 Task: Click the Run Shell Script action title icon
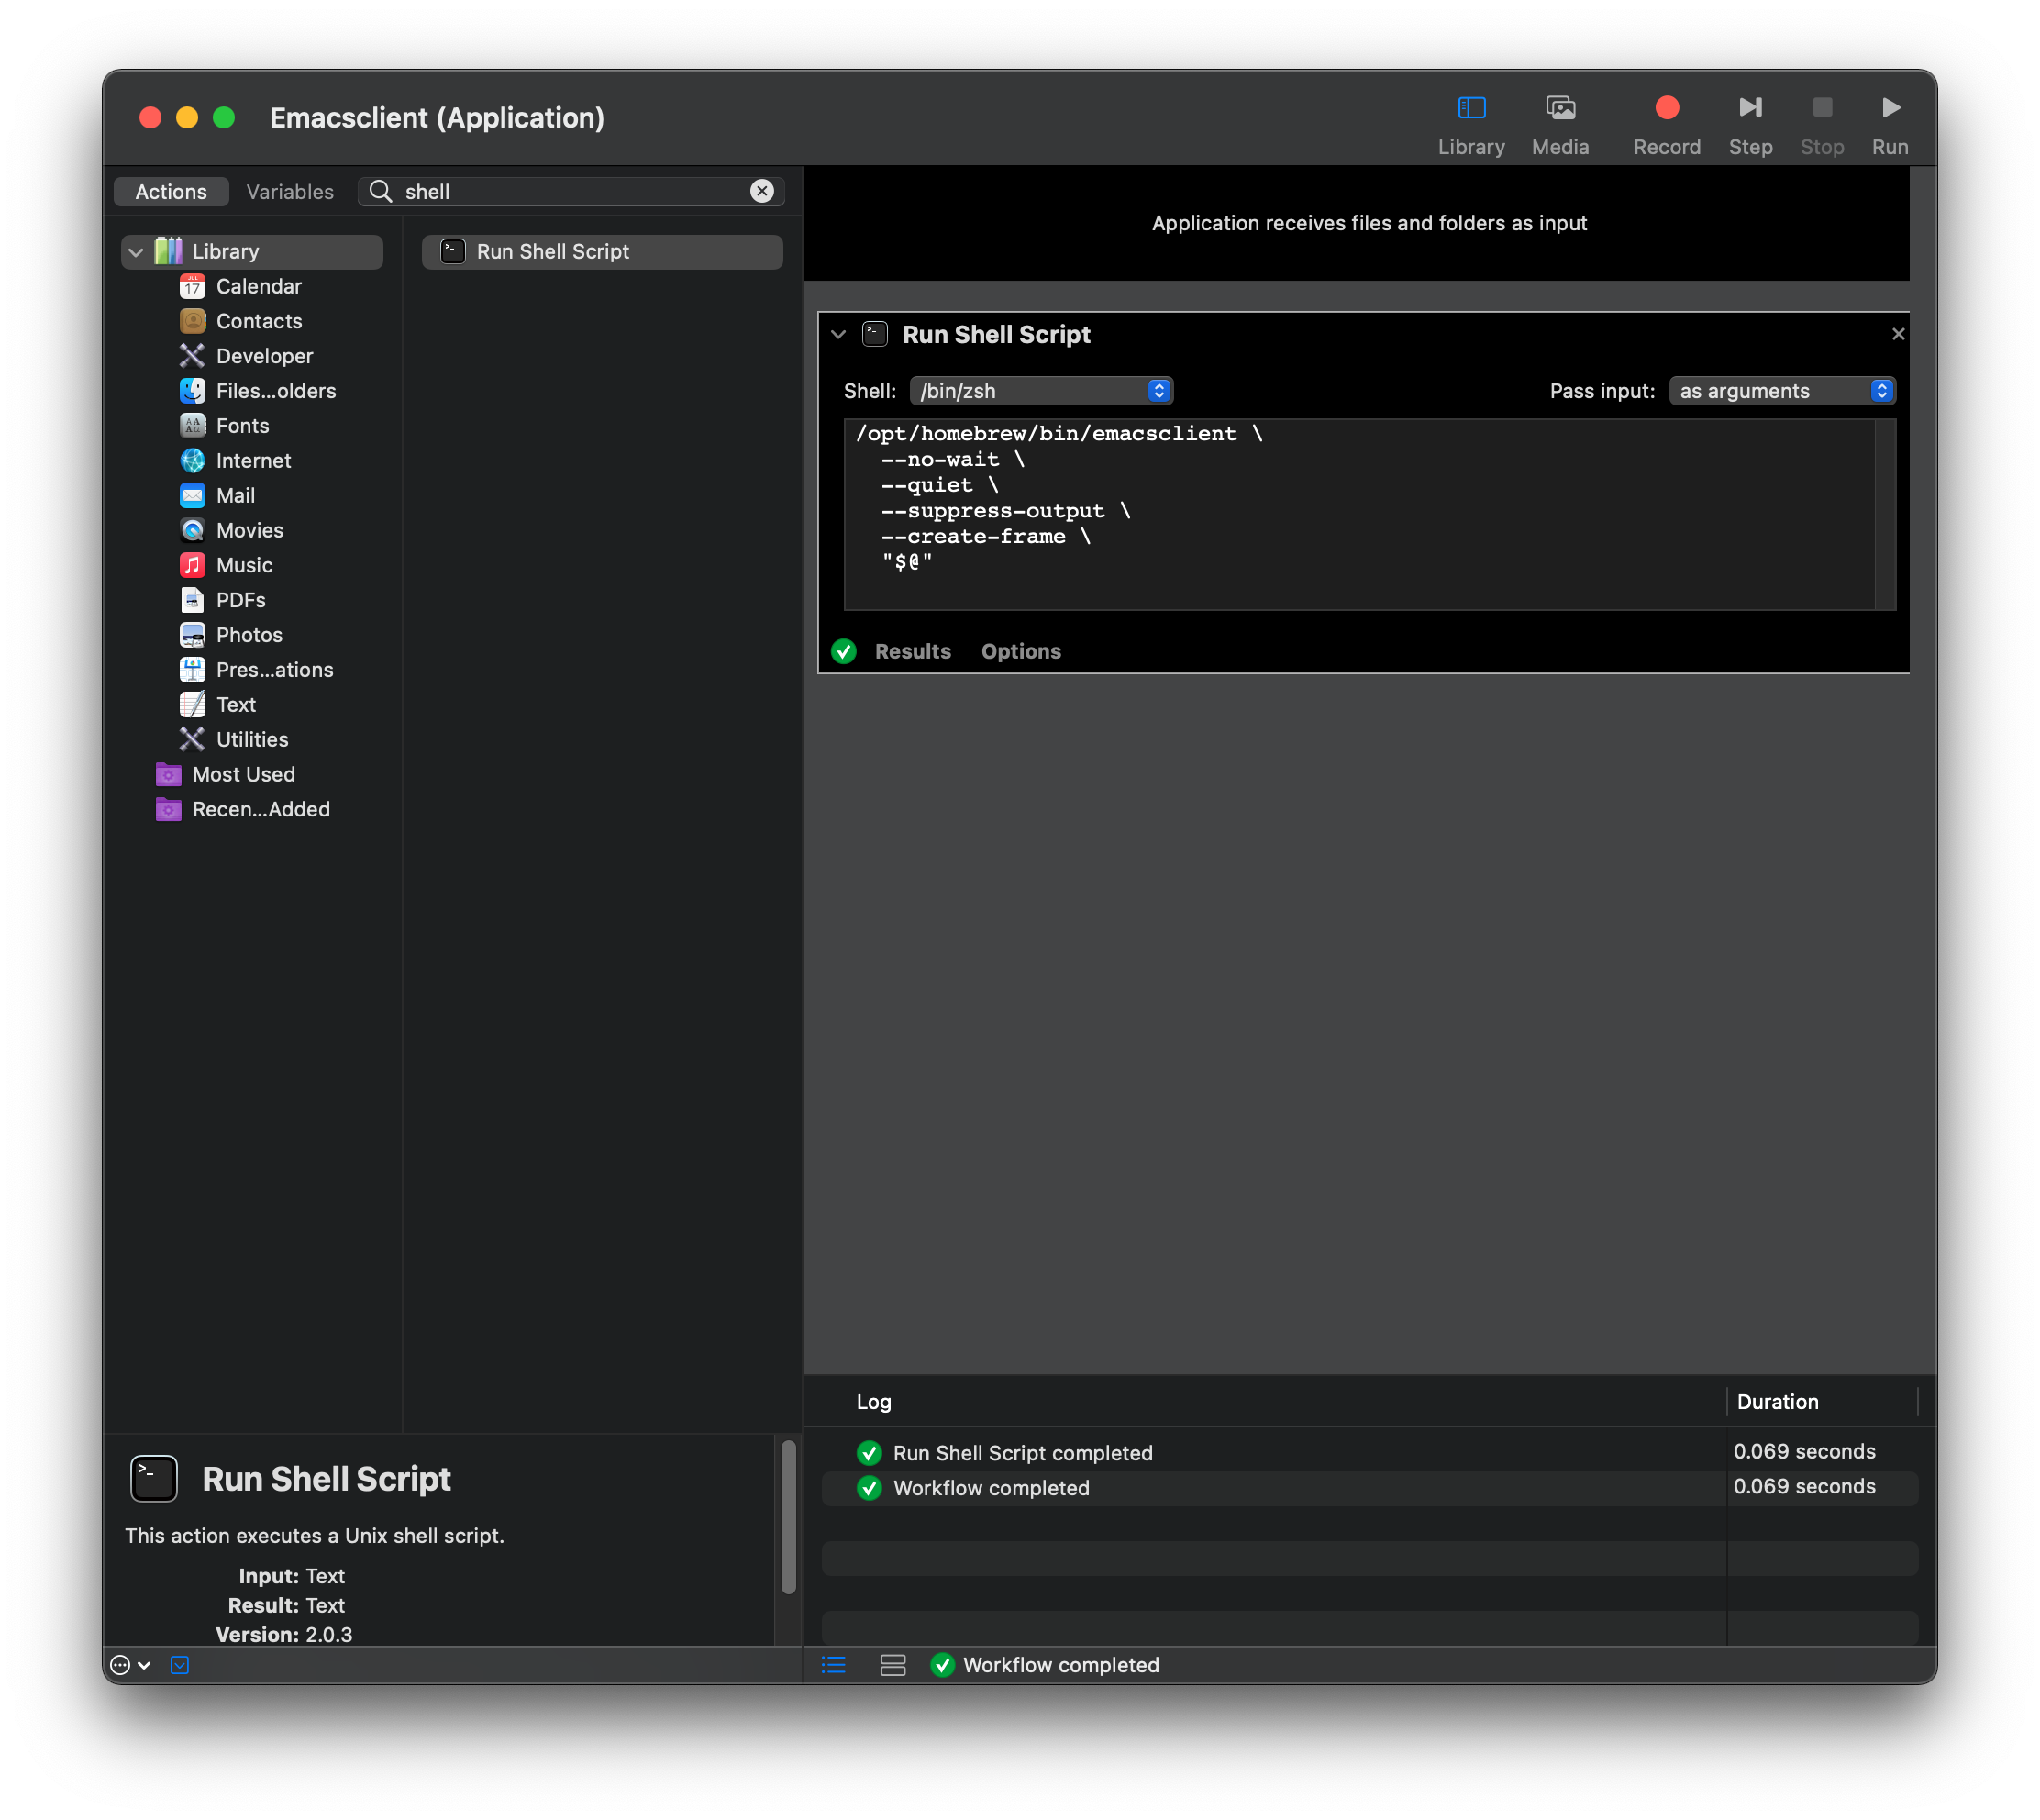click(x=875, y=334)
